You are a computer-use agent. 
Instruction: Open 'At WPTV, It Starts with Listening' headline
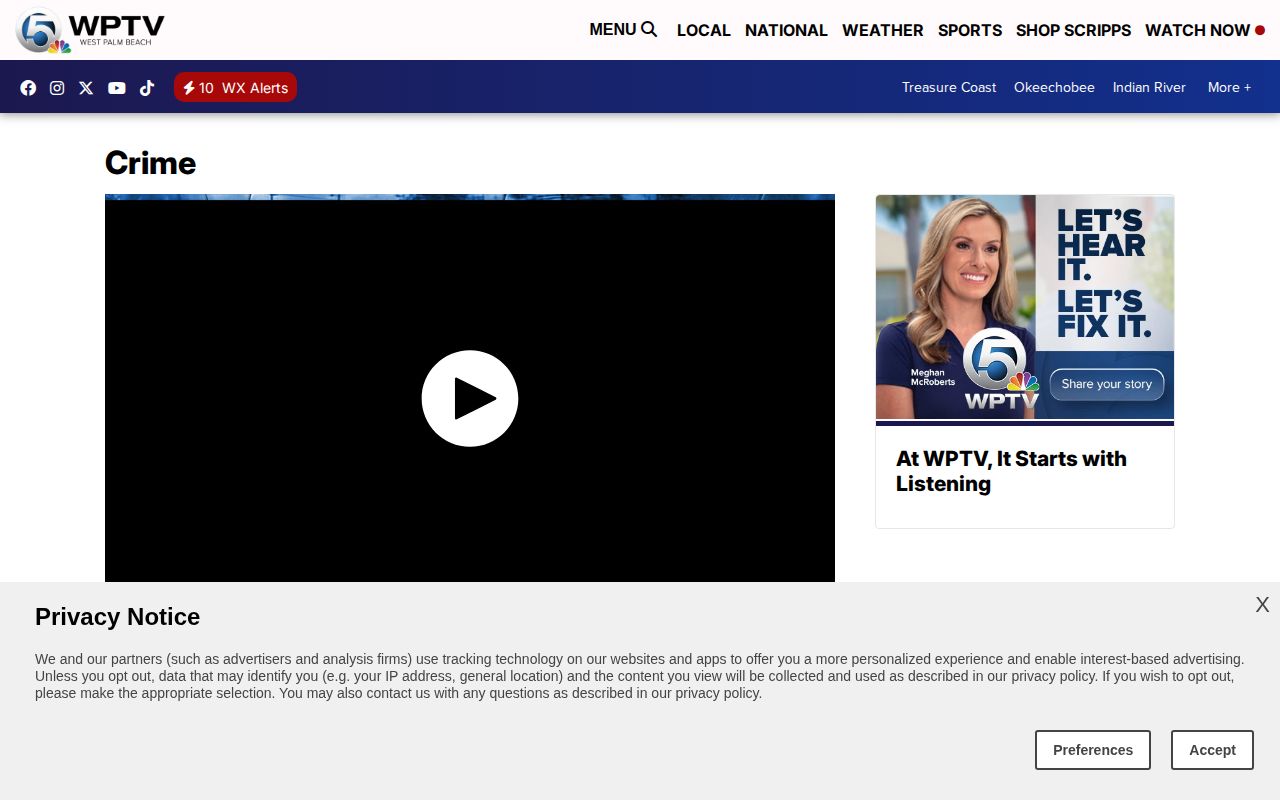coord(1011,471)
